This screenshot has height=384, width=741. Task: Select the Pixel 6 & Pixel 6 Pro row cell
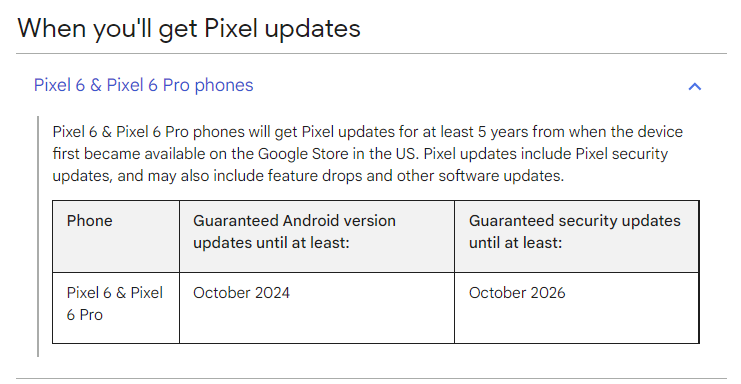point(116,308)
